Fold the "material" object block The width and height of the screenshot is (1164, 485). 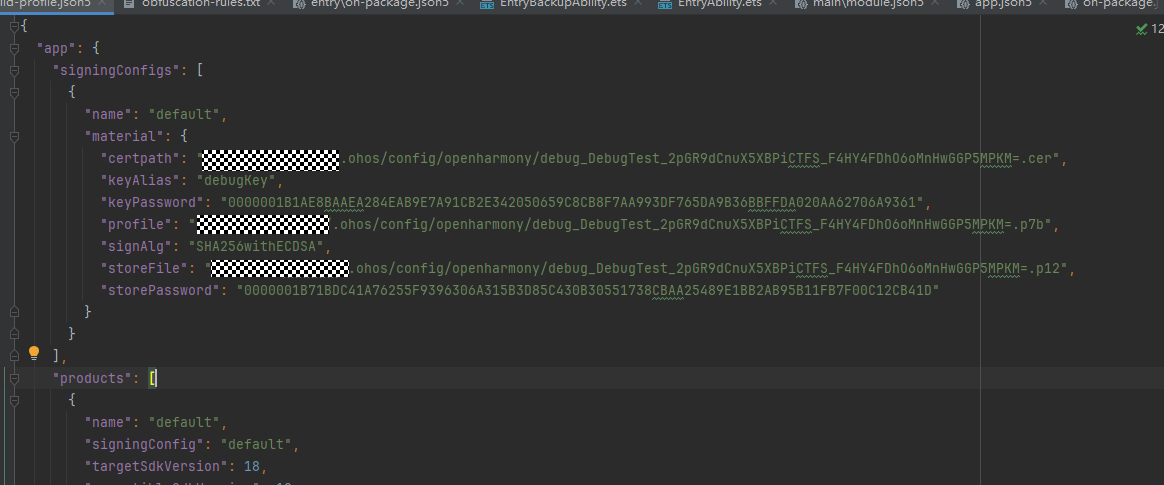tap(14, 136)
